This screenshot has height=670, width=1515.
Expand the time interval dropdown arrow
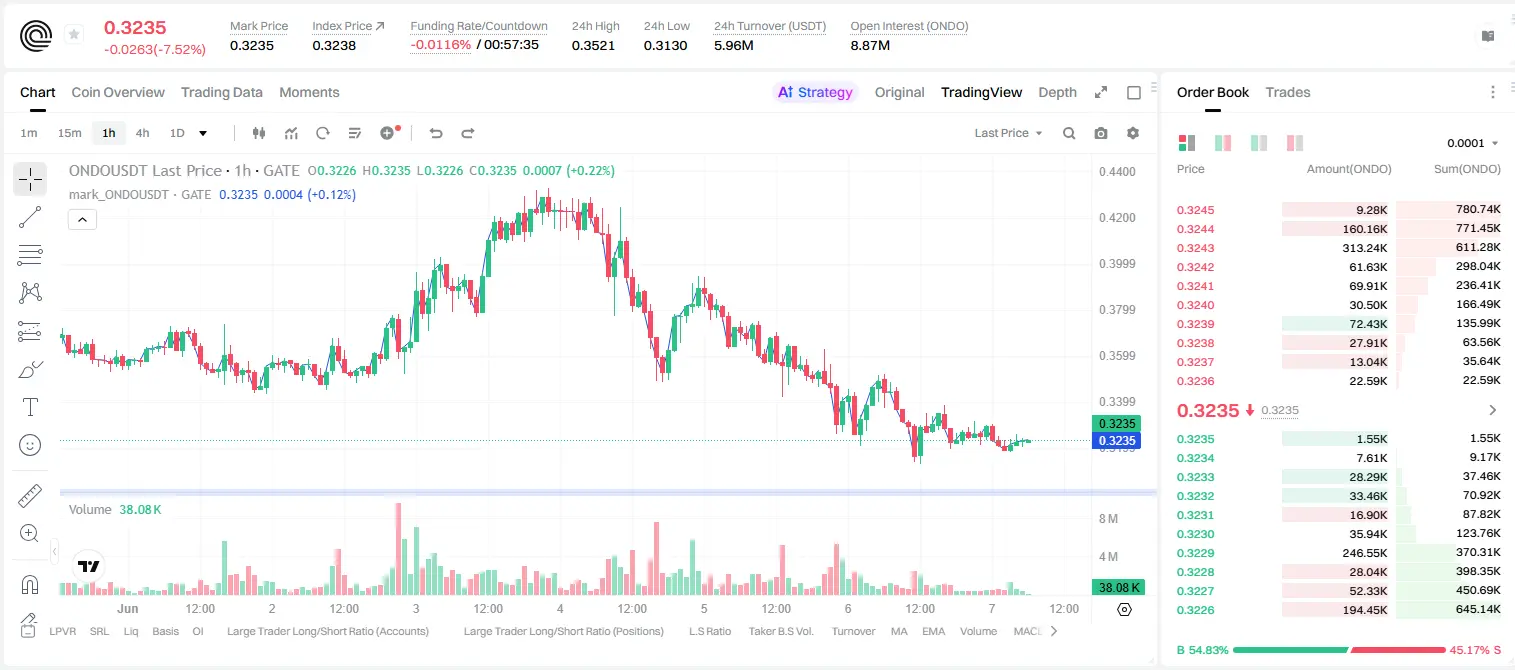click(x=203, y=133)
